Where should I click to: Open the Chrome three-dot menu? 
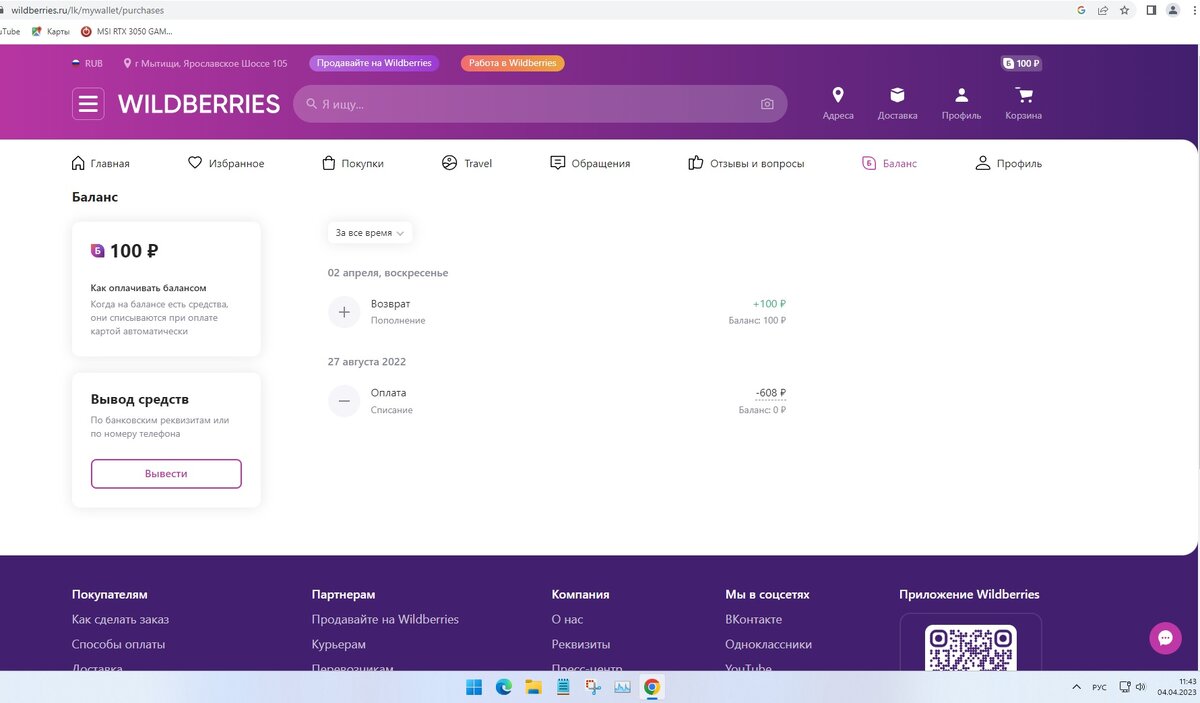[x=1193, y=10]
